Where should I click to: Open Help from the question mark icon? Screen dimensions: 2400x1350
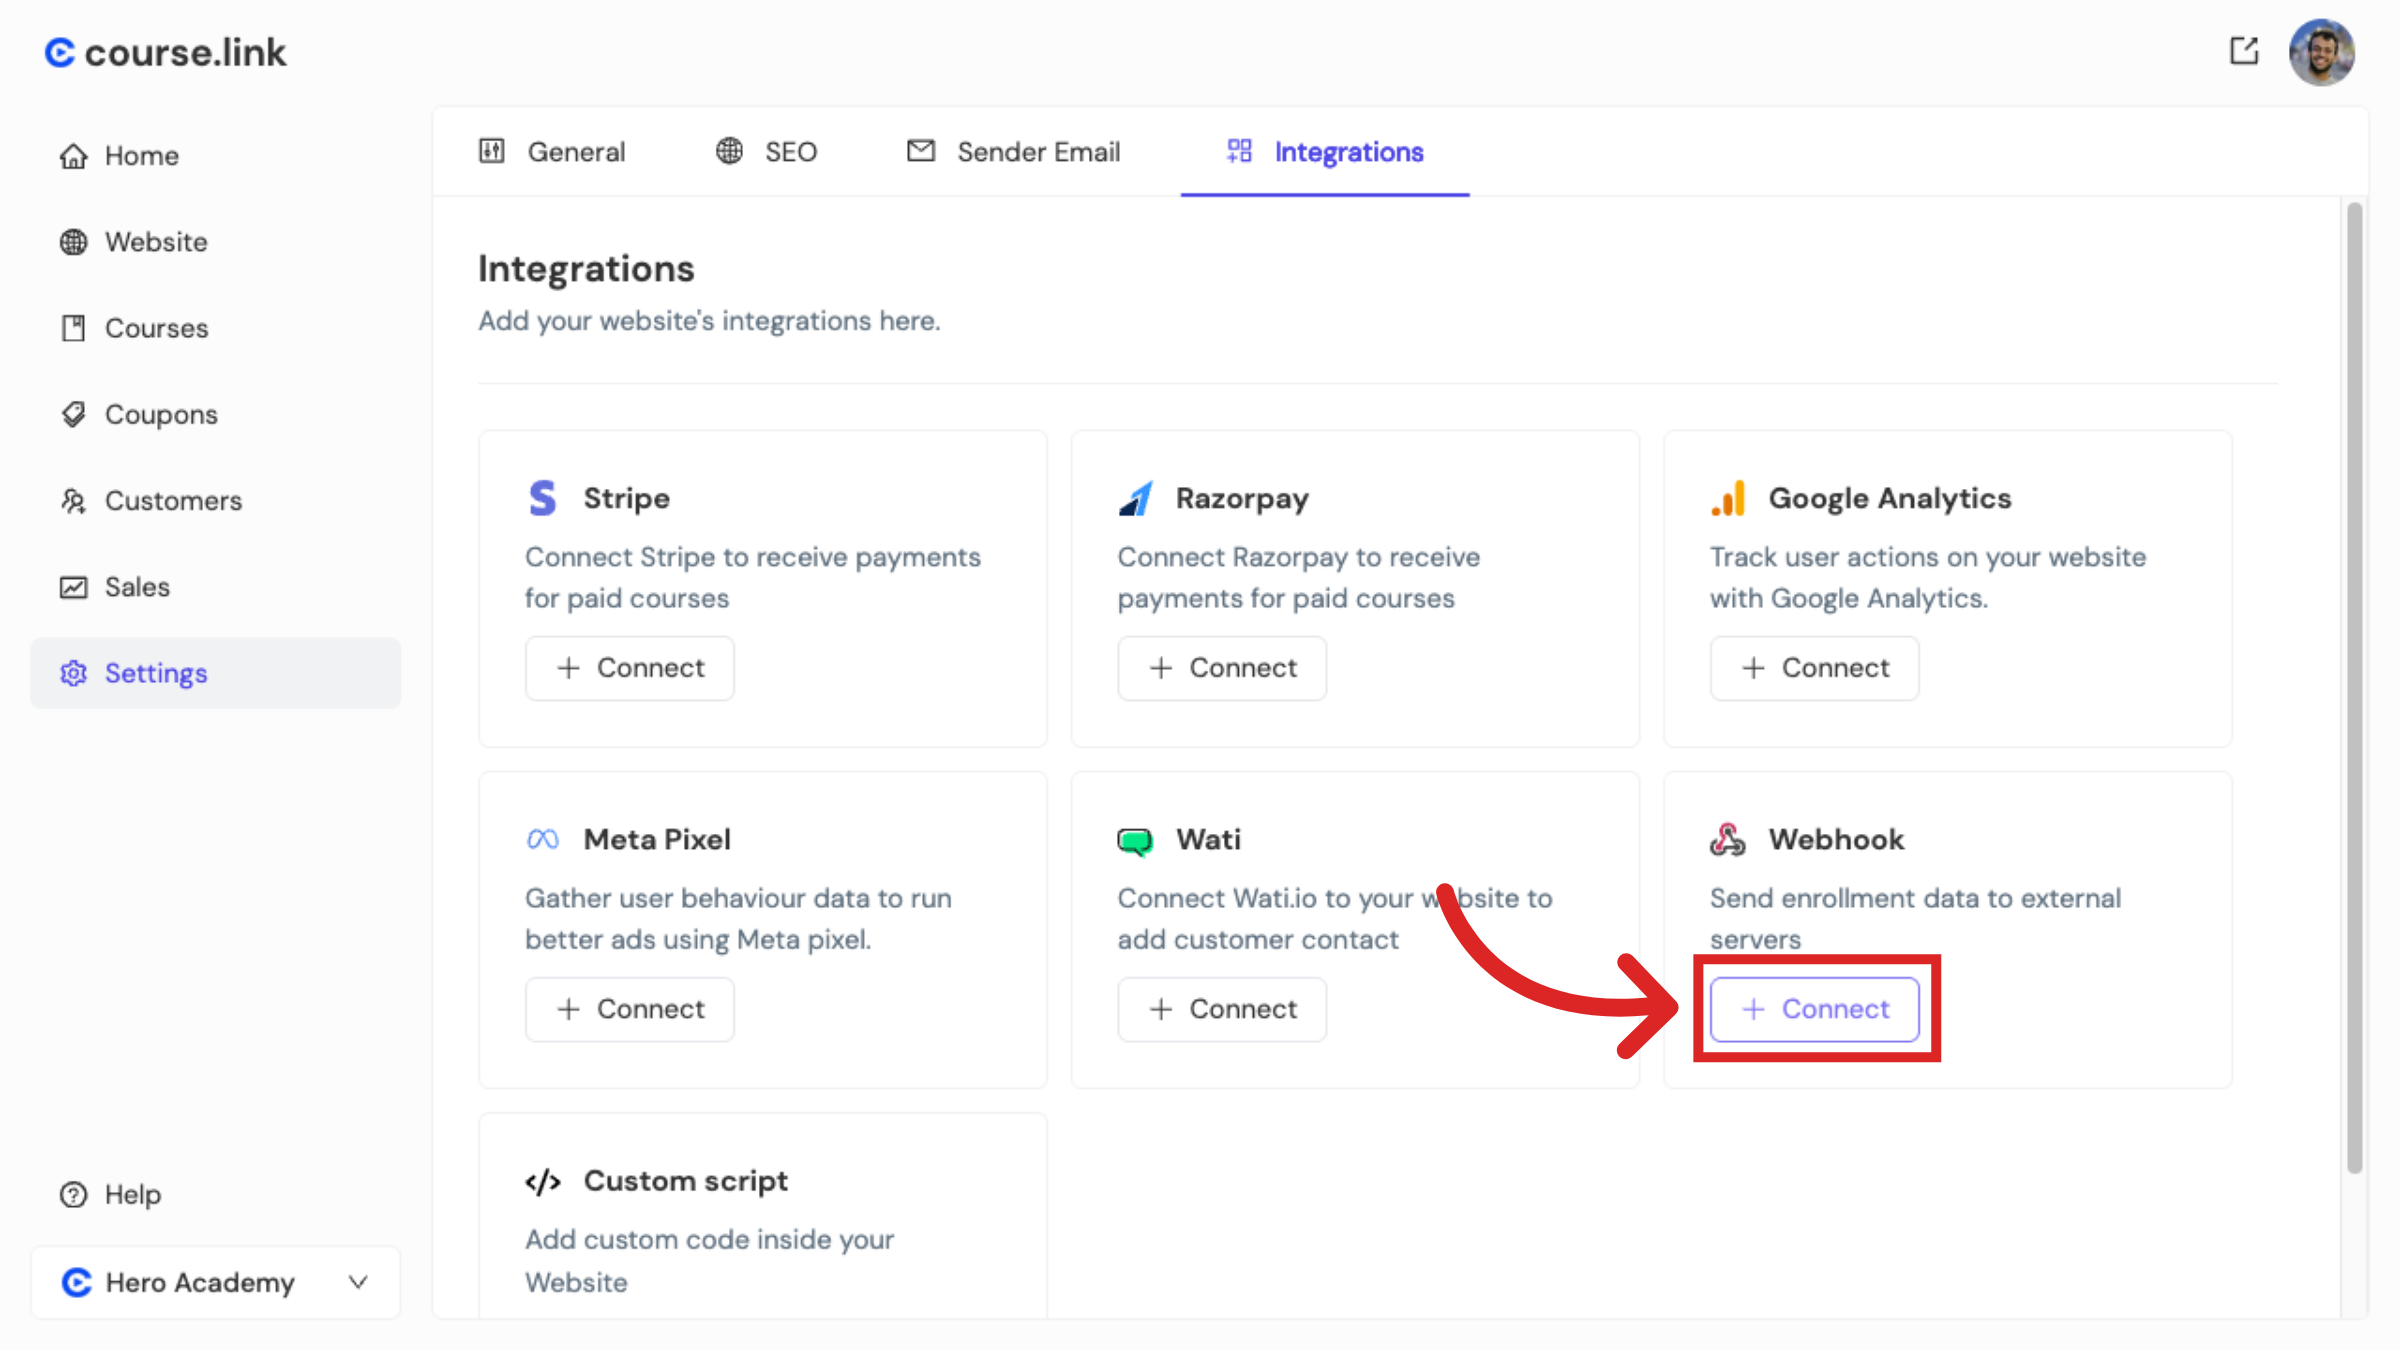tap(73, 1194)
